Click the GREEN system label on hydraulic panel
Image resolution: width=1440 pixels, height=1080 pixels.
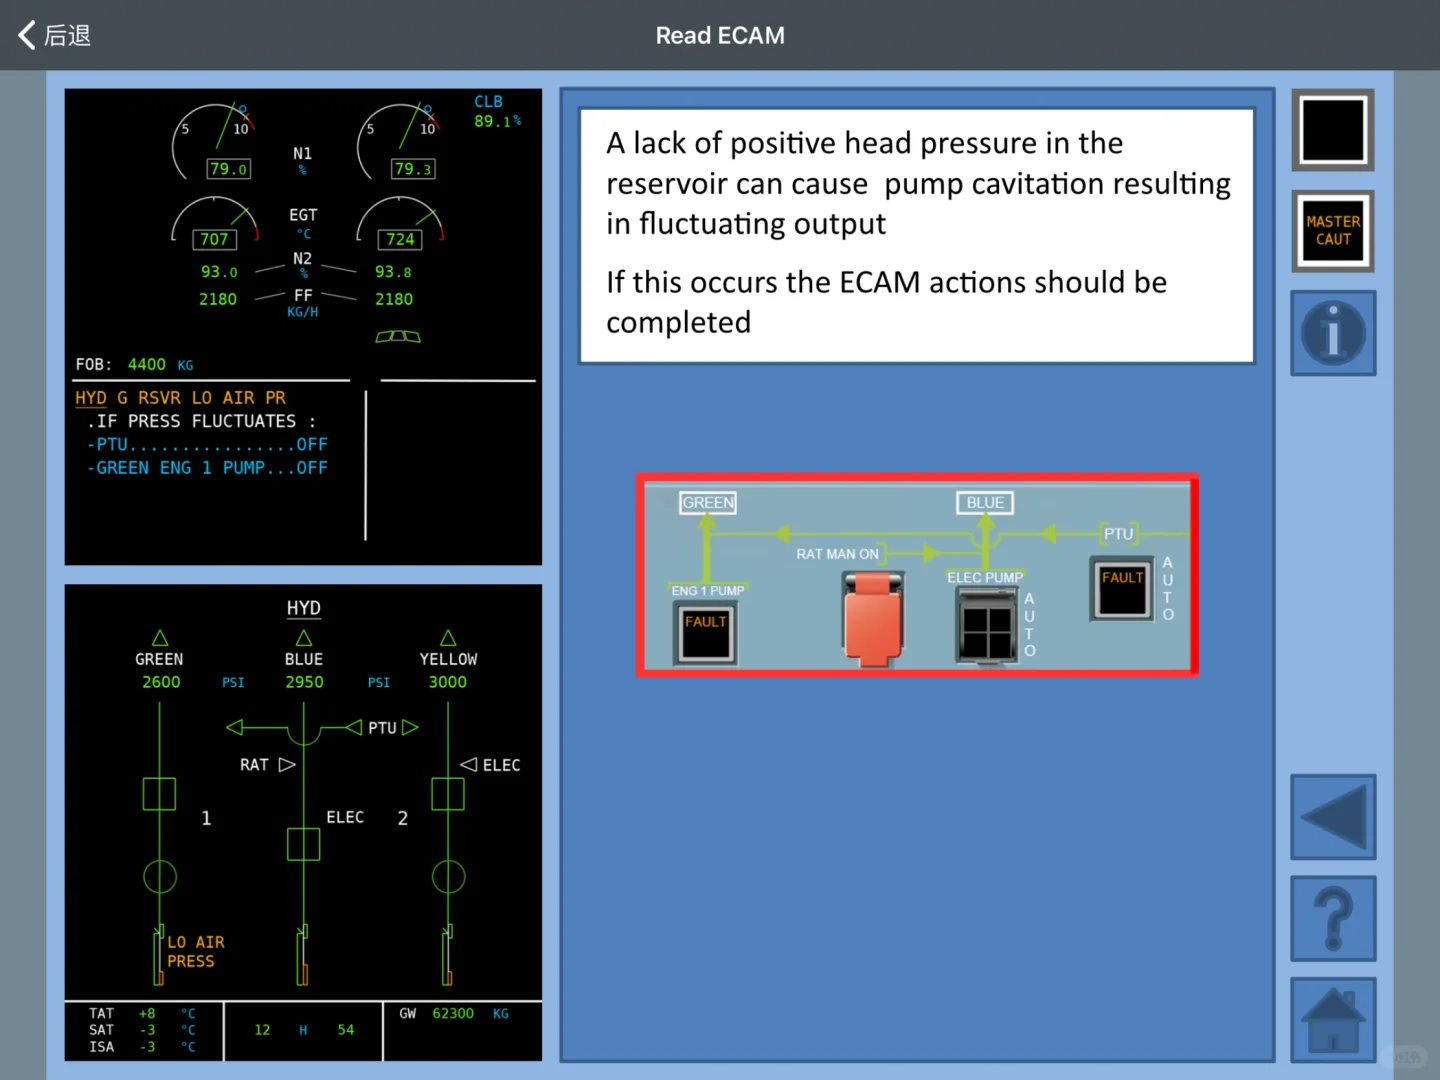708,503
